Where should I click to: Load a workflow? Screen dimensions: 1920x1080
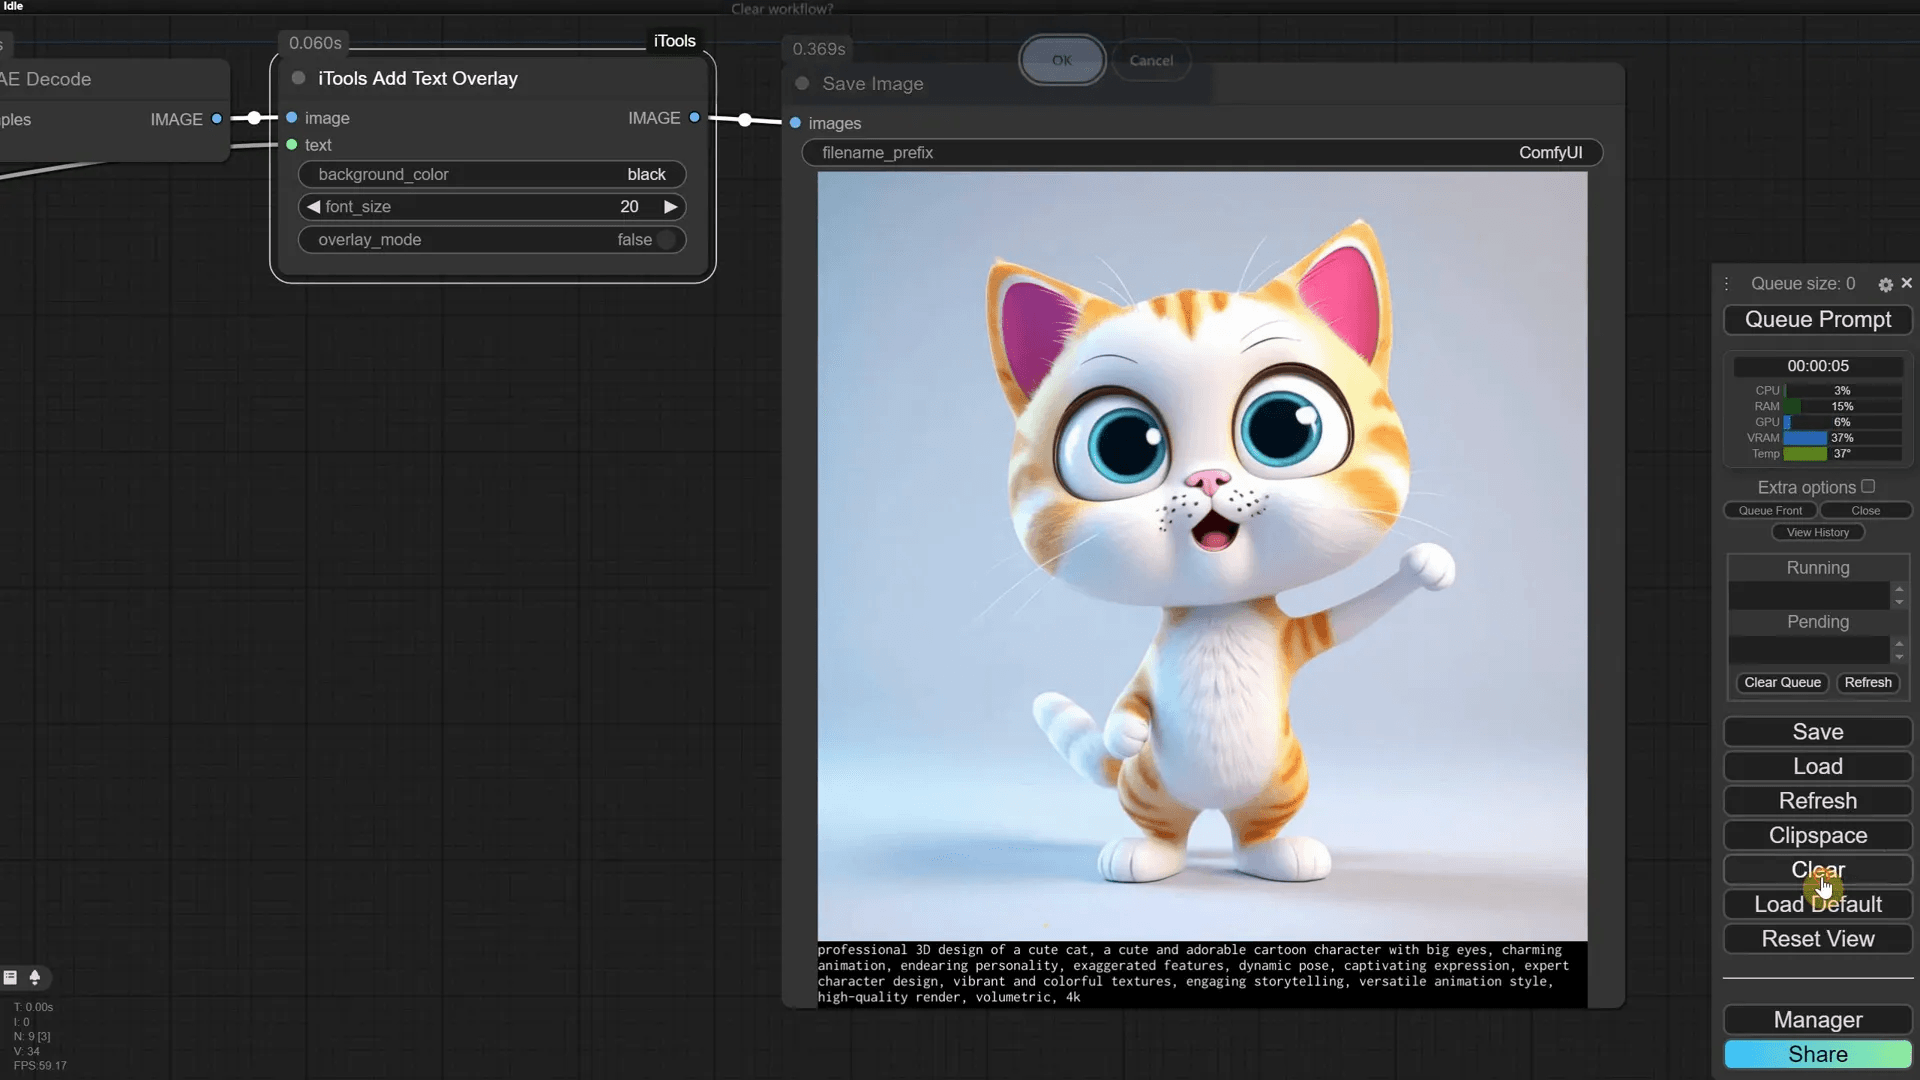(x=1818, y=767)
